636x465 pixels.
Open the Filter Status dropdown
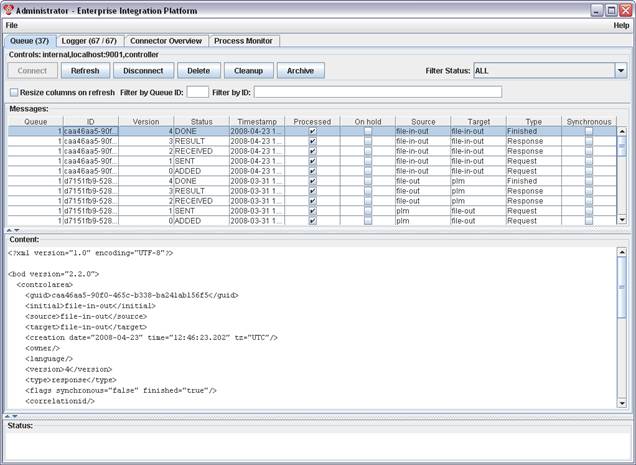[621, 71]
